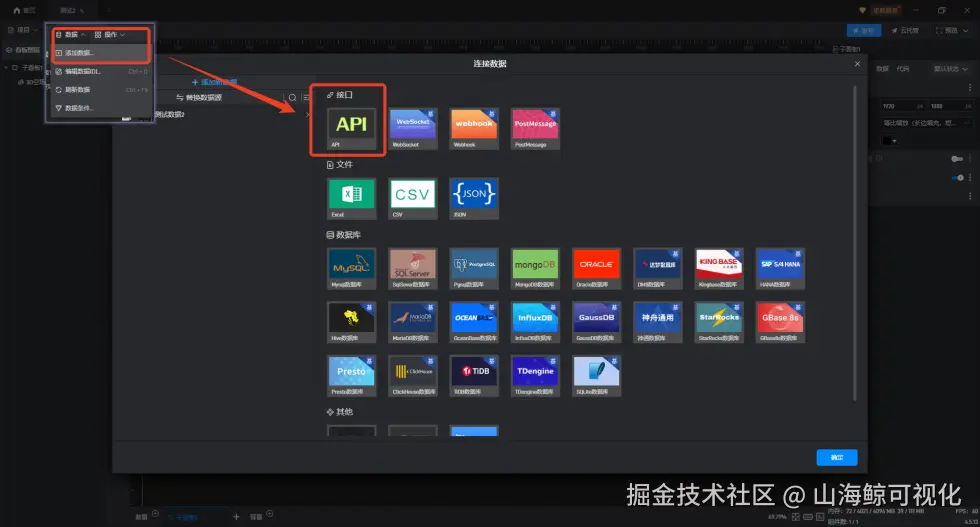Select the API data source tile
Viewport: 980px width, 527px height.
pos(352,129)
